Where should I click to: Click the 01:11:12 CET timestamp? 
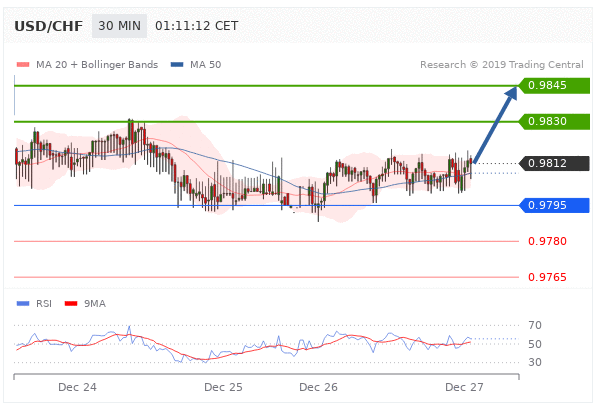pos(196,26)
